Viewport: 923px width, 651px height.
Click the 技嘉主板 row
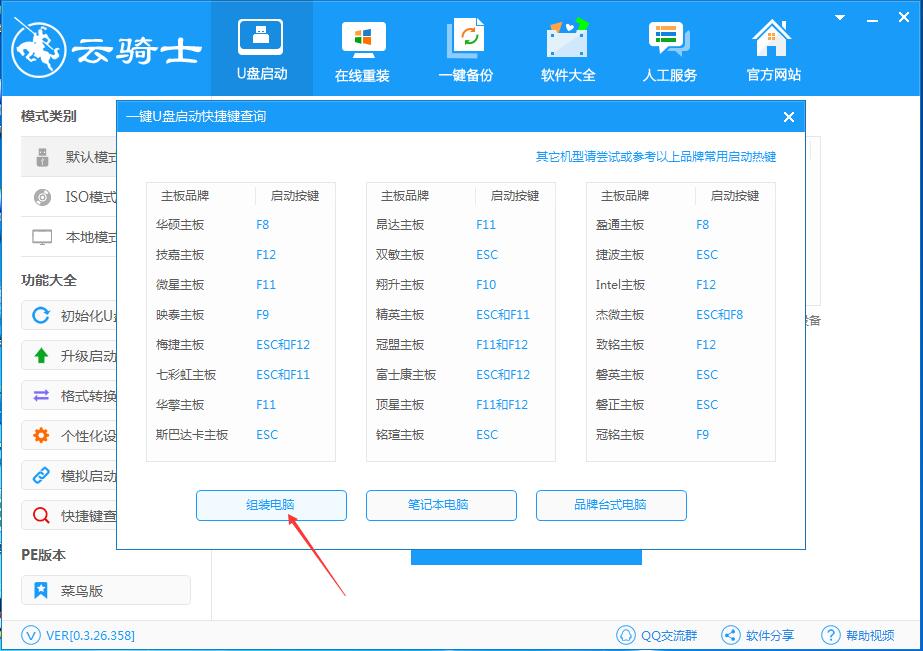point(240,255)
